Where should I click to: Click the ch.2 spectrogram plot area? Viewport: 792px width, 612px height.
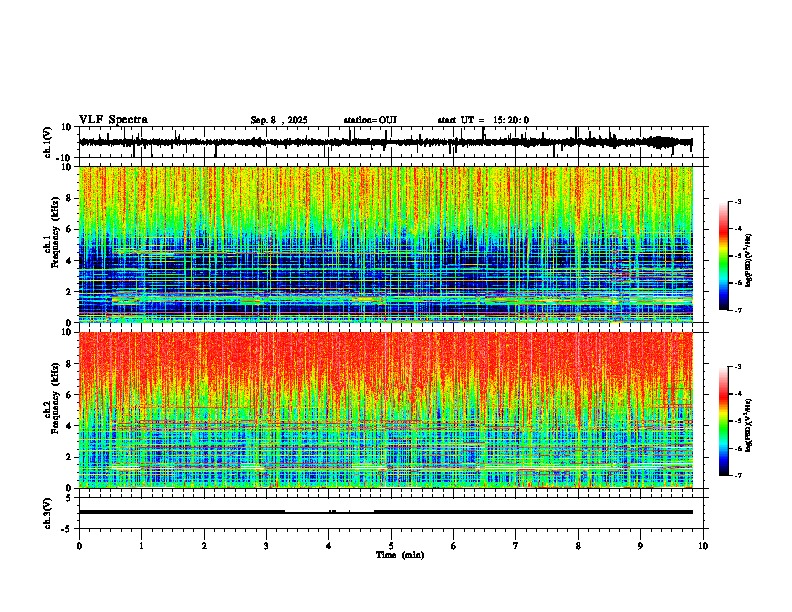386,410
